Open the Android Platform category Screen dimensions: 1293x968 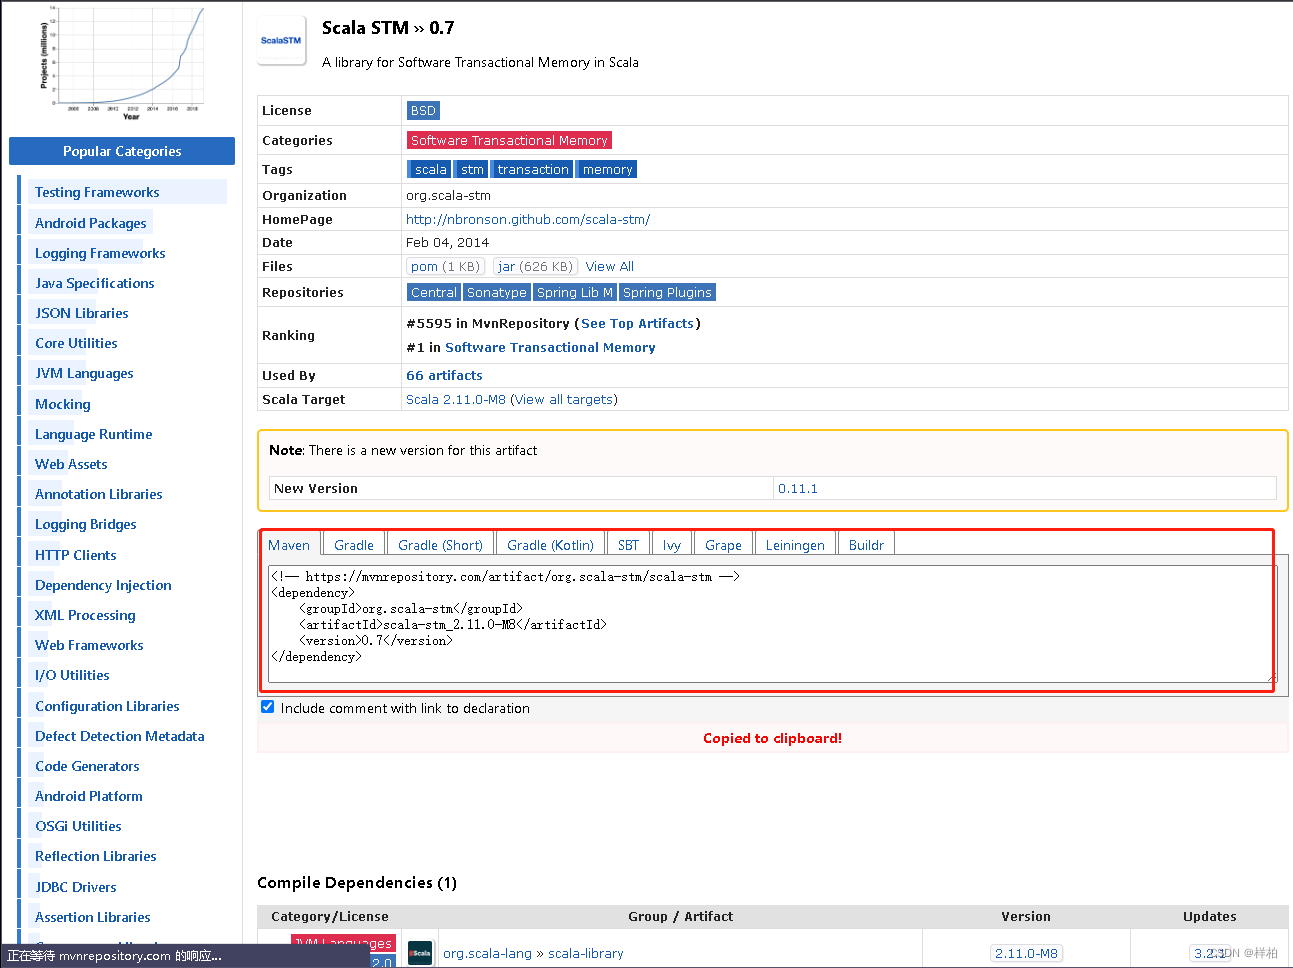[x=89, y=797]
